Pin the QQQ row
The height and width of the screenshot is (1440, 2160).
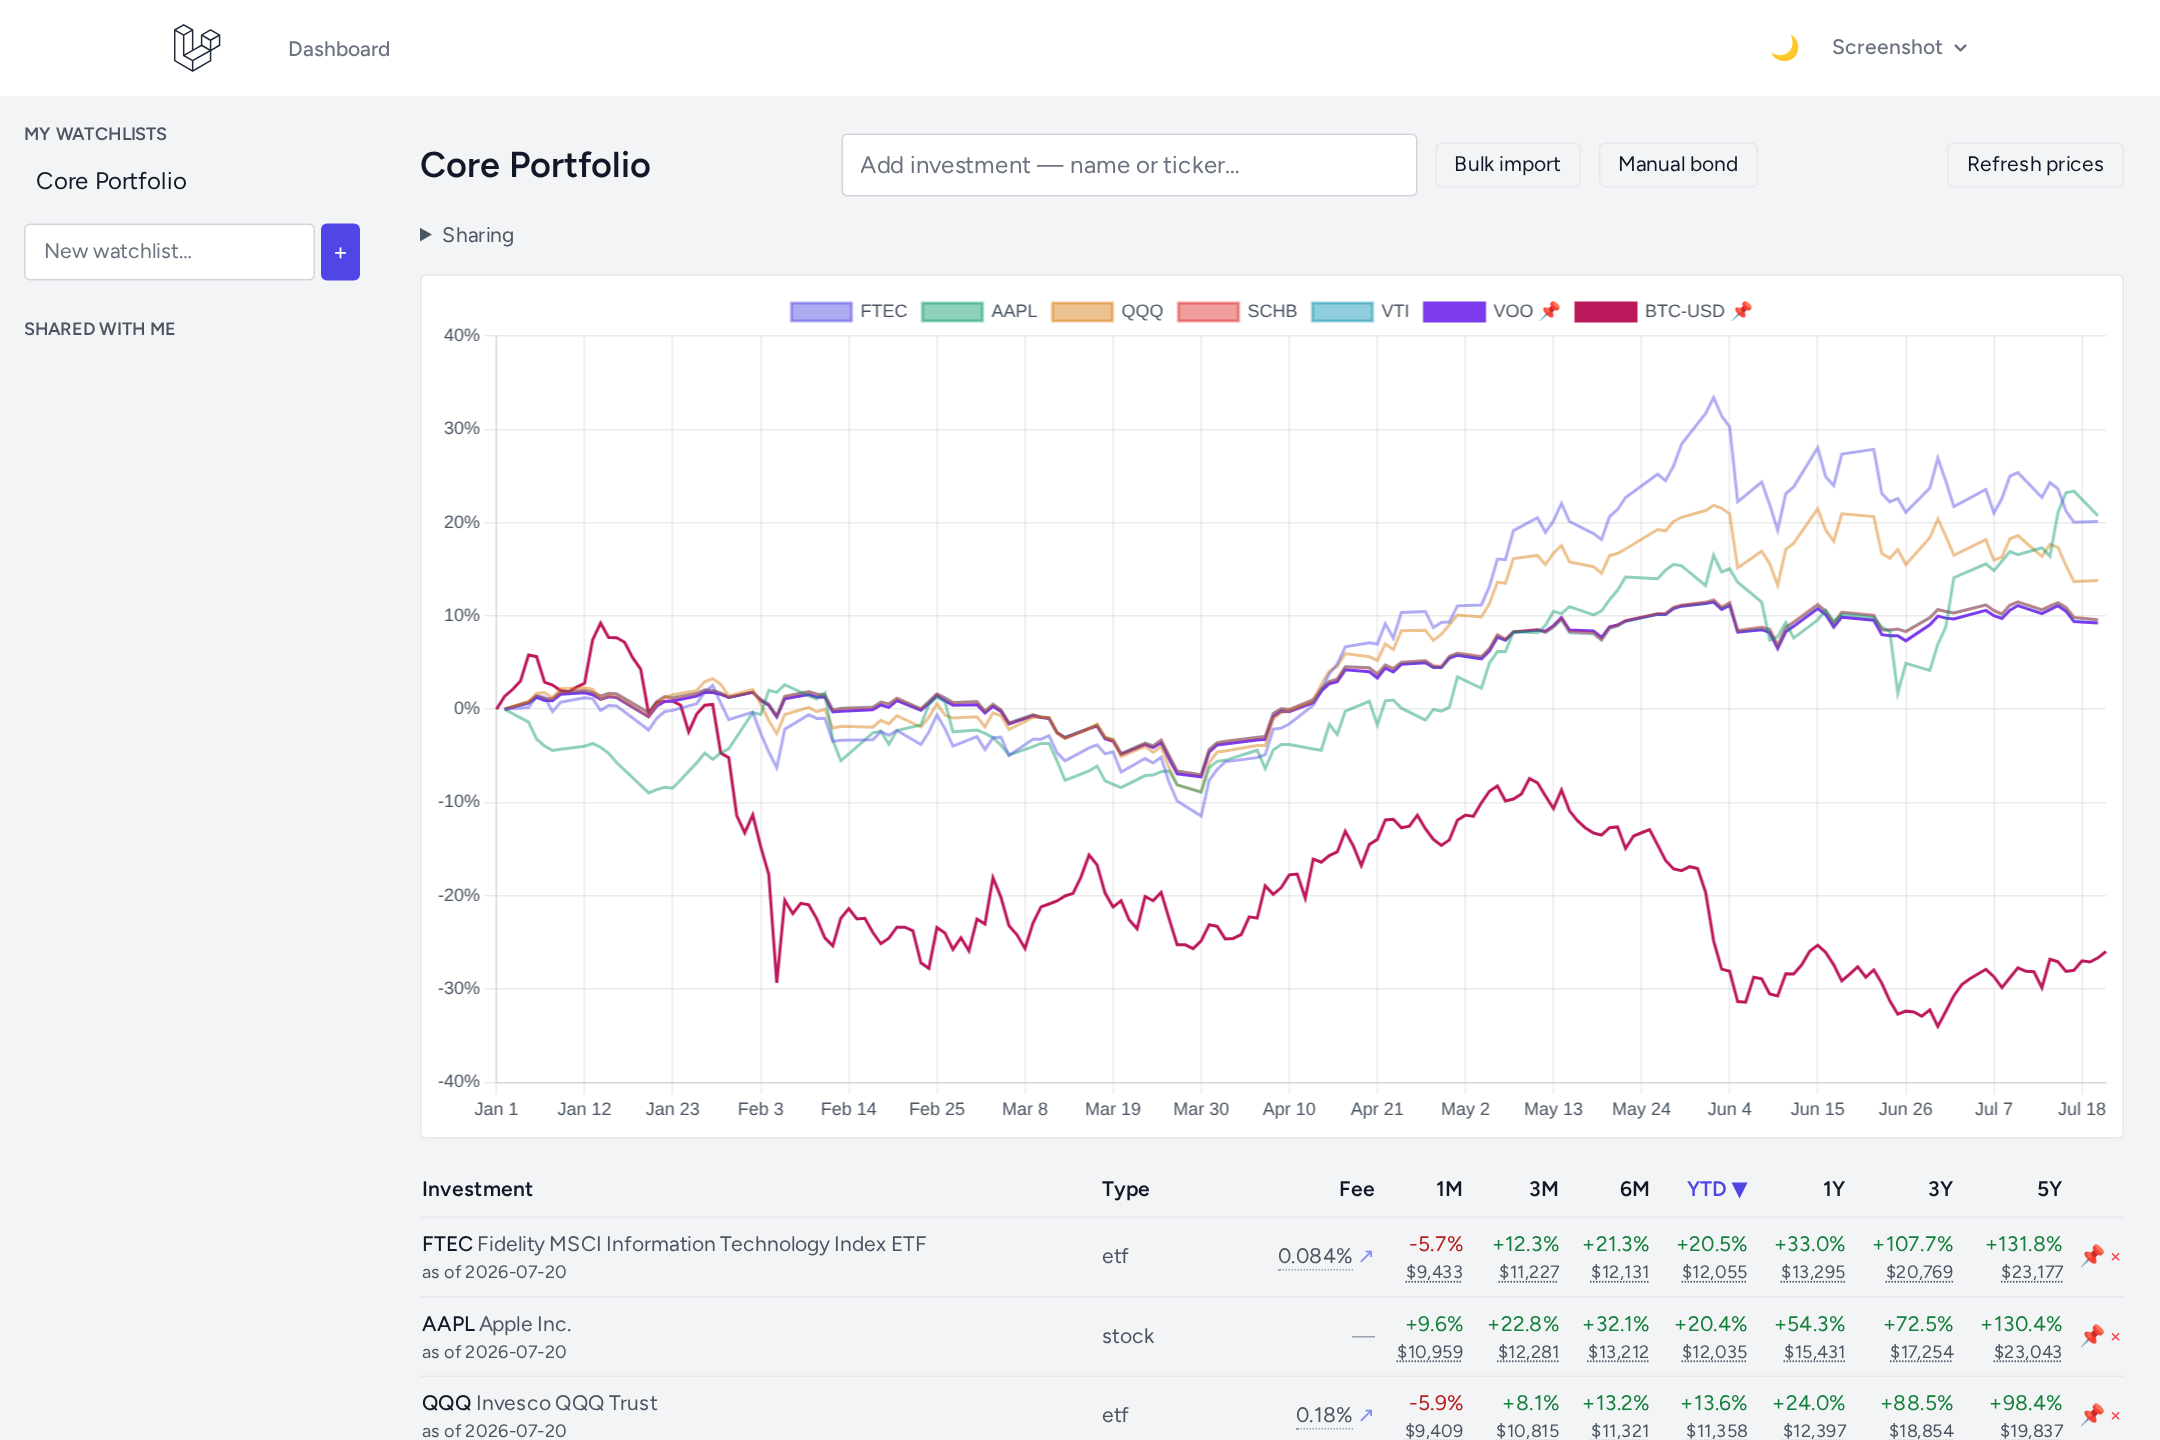pyautogui.click(x=2092, y=1415)
